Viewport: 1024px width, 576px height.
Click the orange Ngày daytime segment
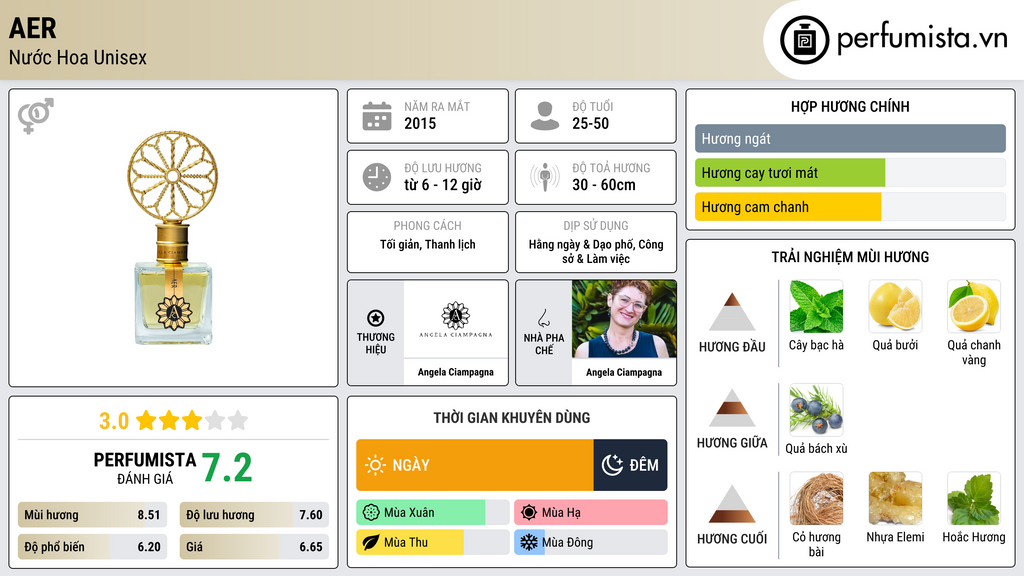[475, 465]
